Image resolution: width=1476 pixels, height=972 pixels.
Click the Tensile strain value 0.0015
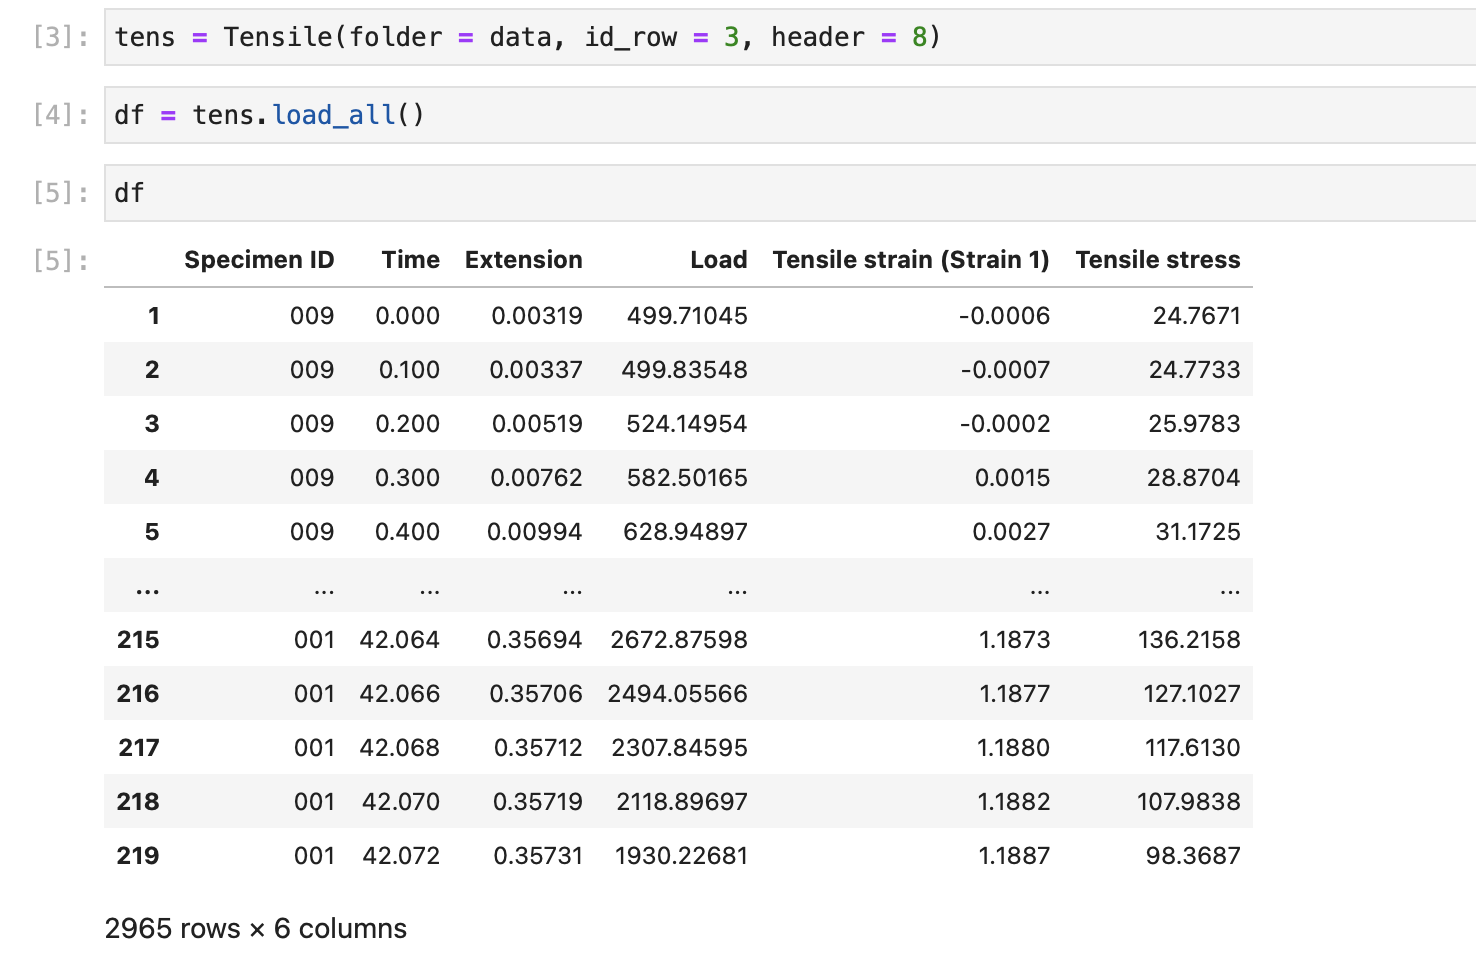(1013, 478)
